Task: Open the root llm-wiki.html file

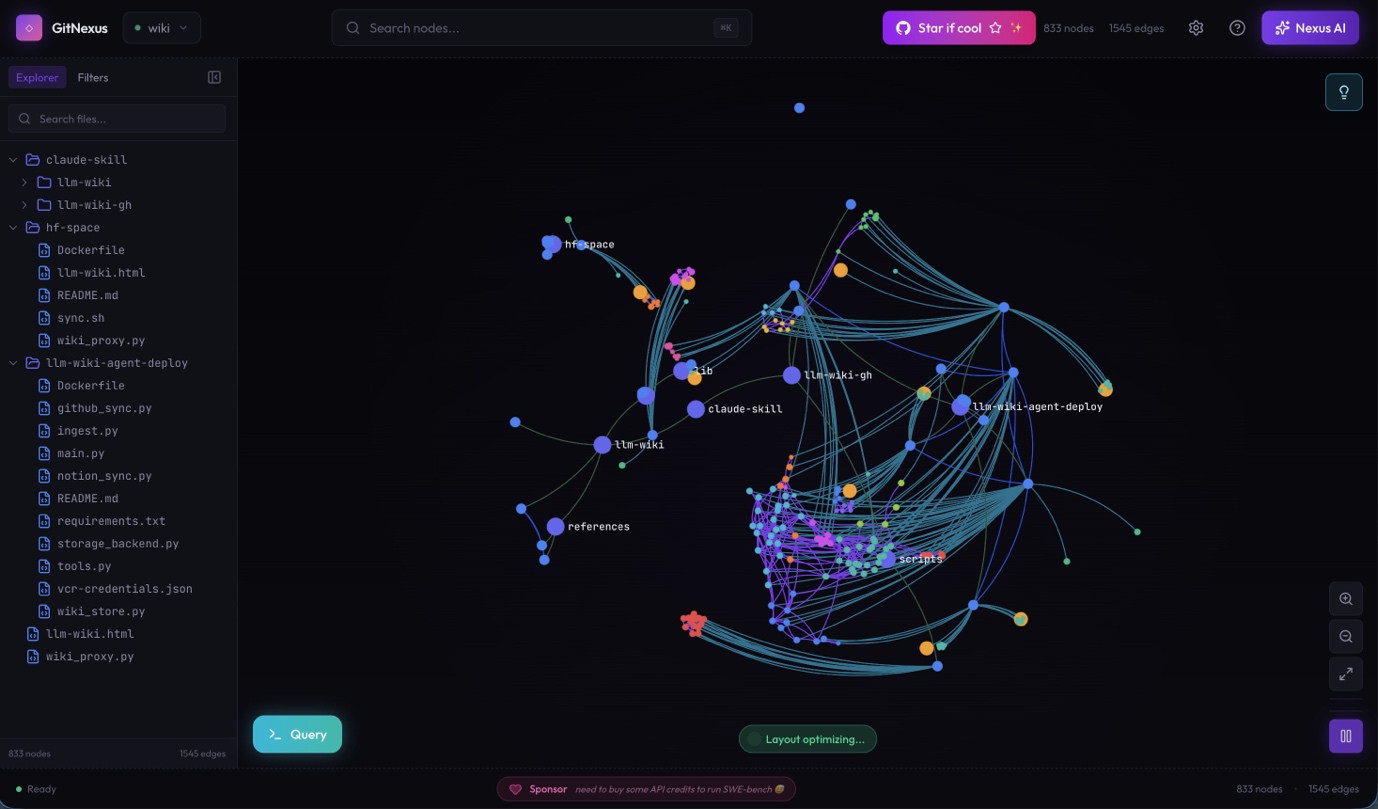Action: pos(90,634)
